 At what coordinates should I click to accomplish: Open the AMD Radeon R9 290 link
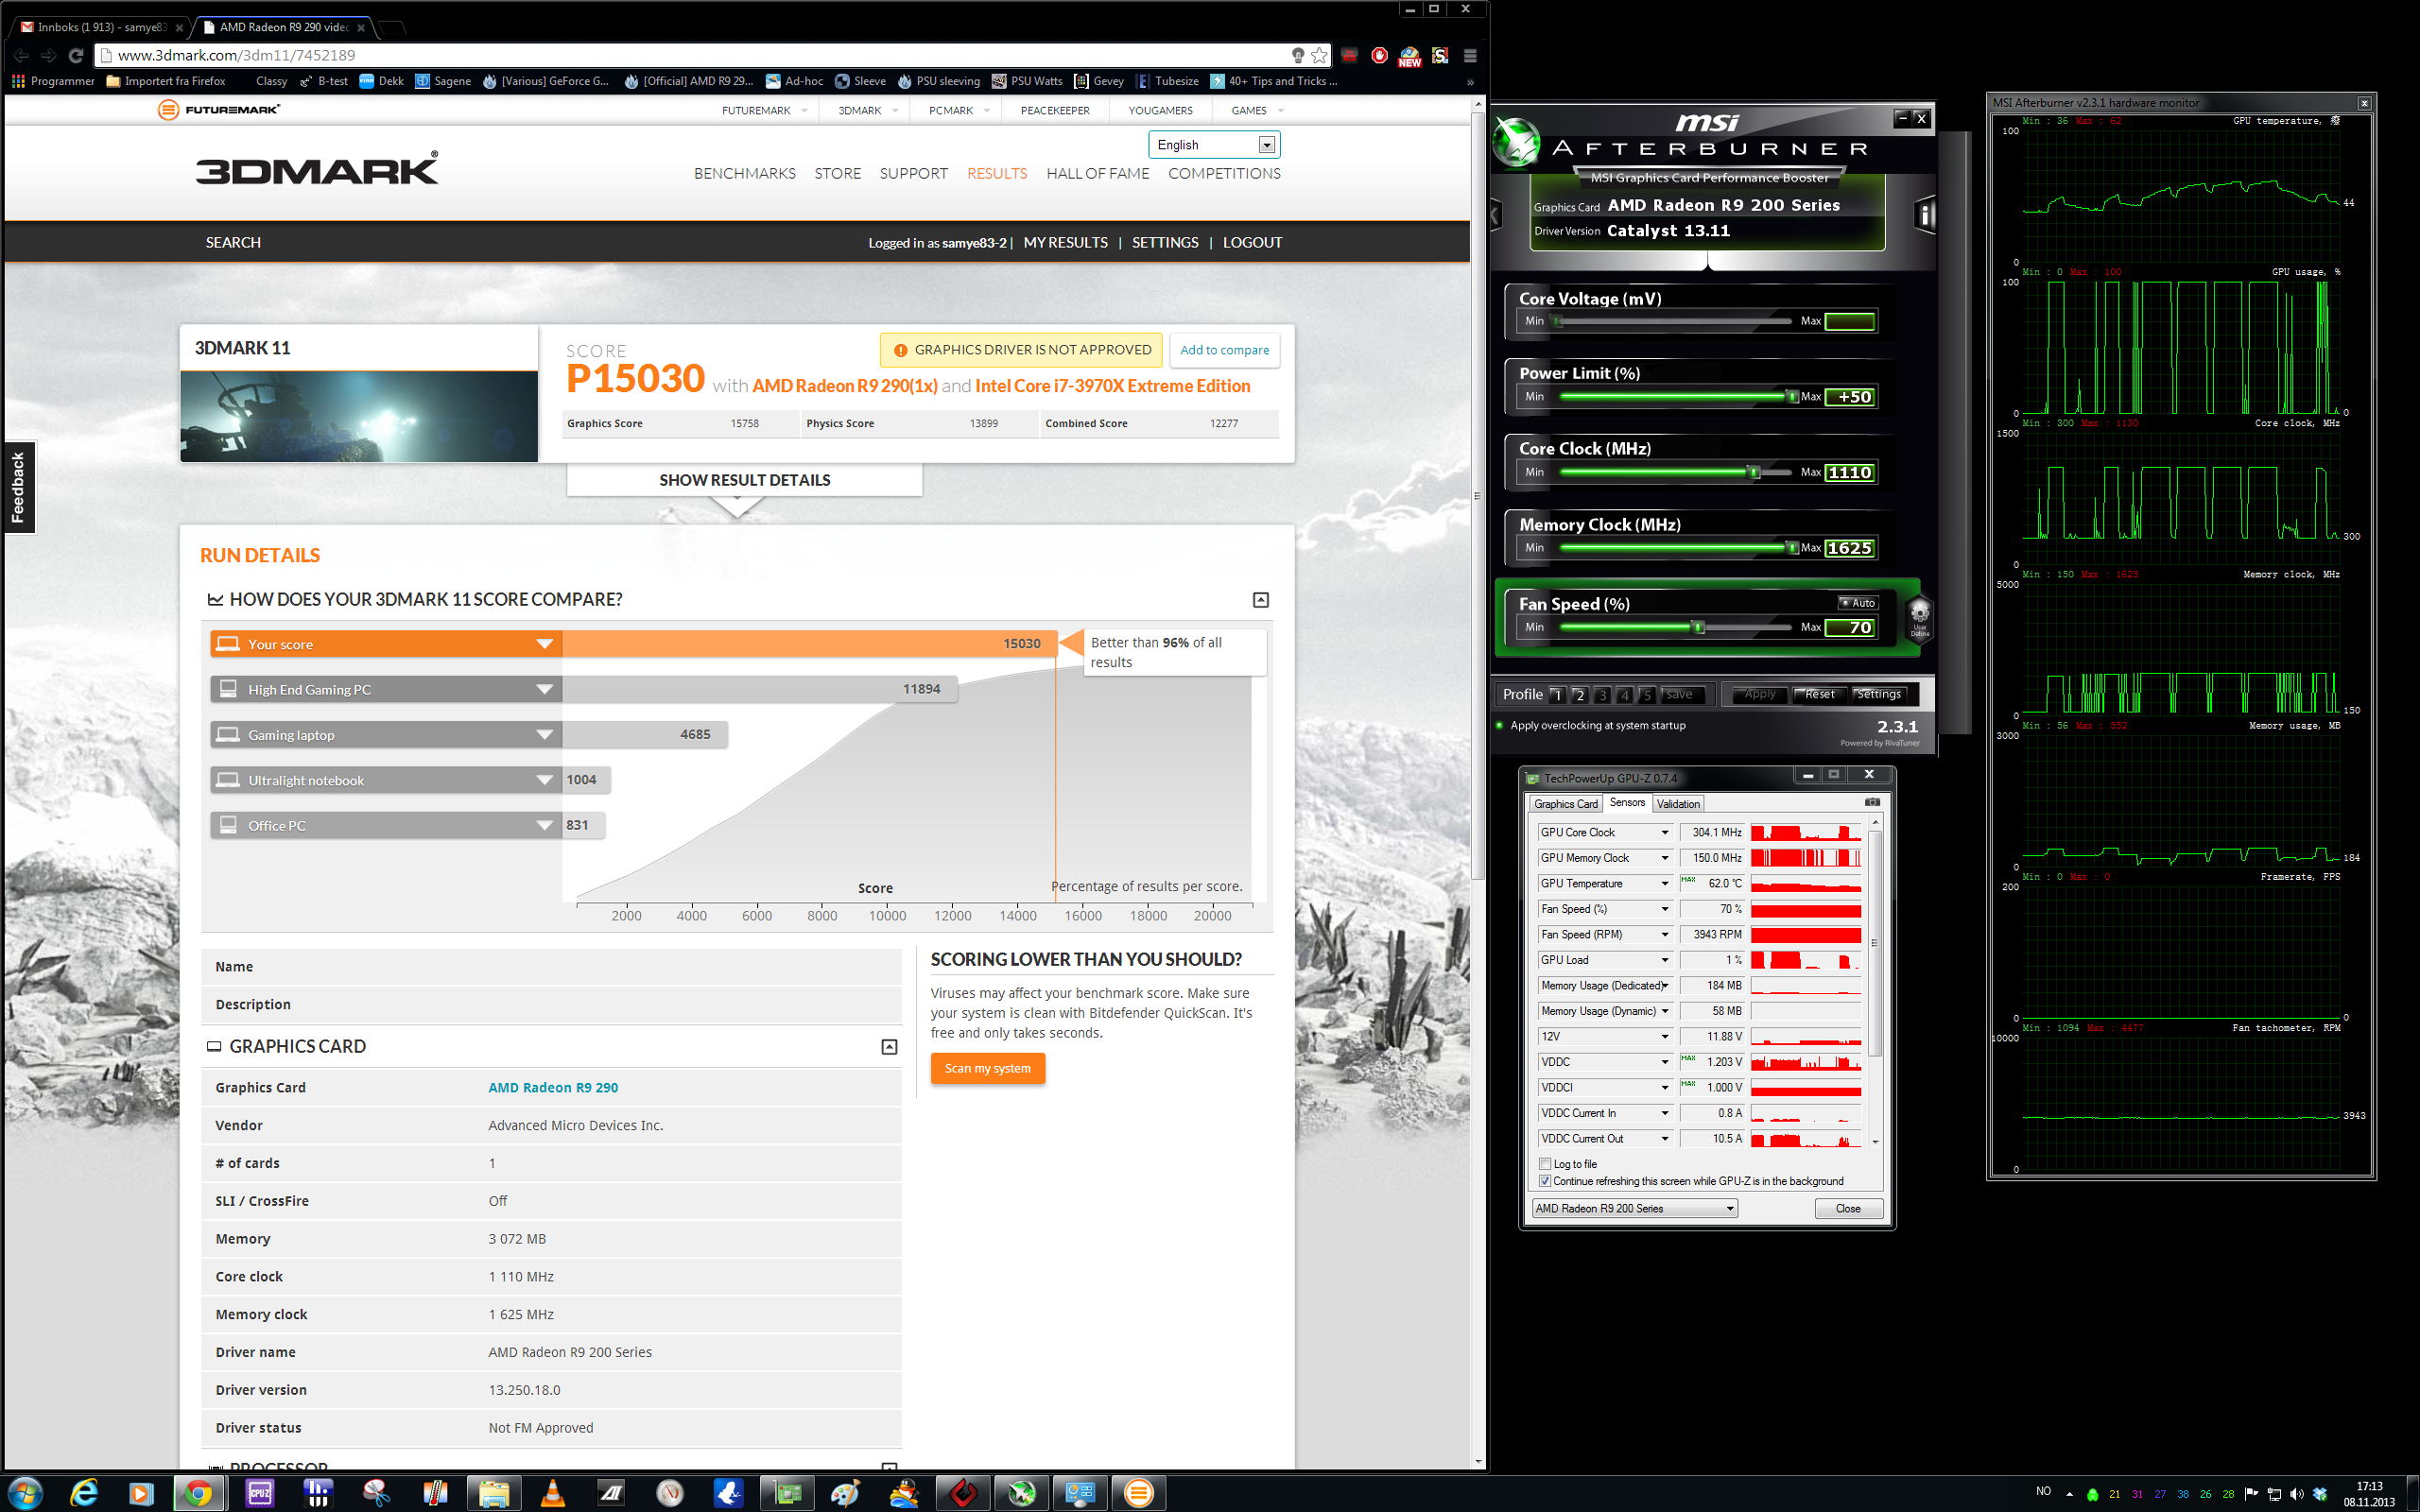tap(553, 1087)
